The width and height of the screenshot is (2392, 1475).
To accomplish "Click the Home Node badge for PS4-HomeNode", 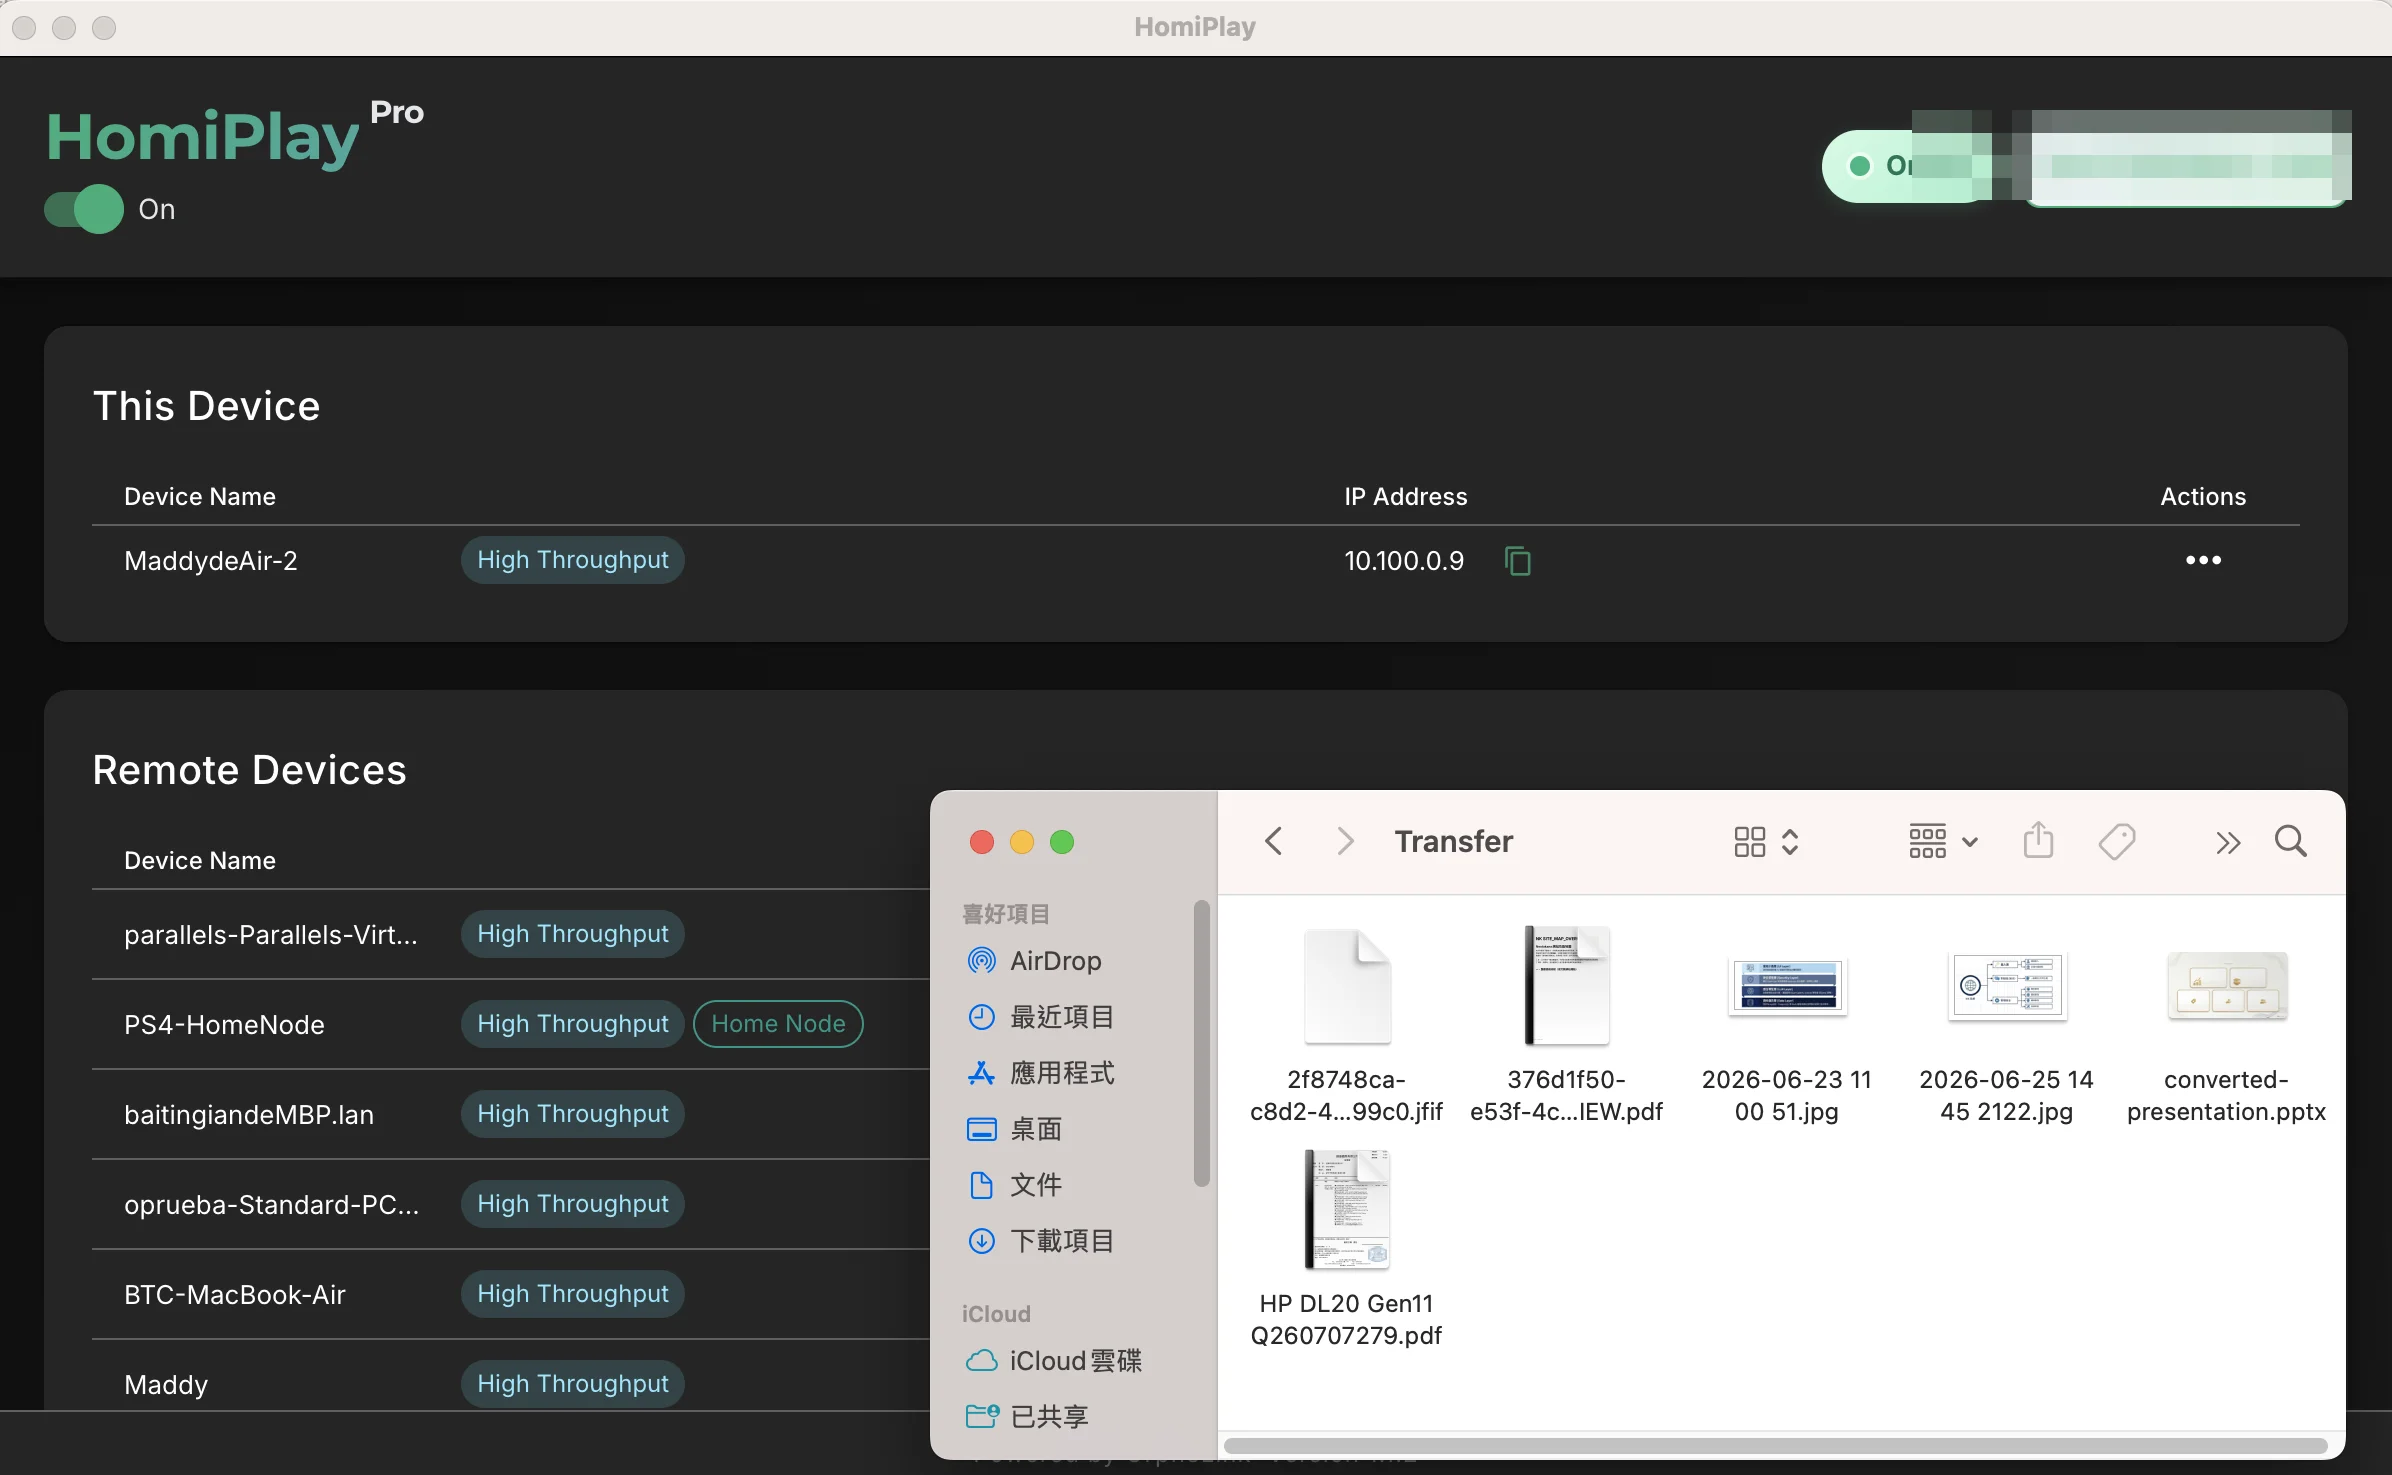I will tap(778, 1024).
